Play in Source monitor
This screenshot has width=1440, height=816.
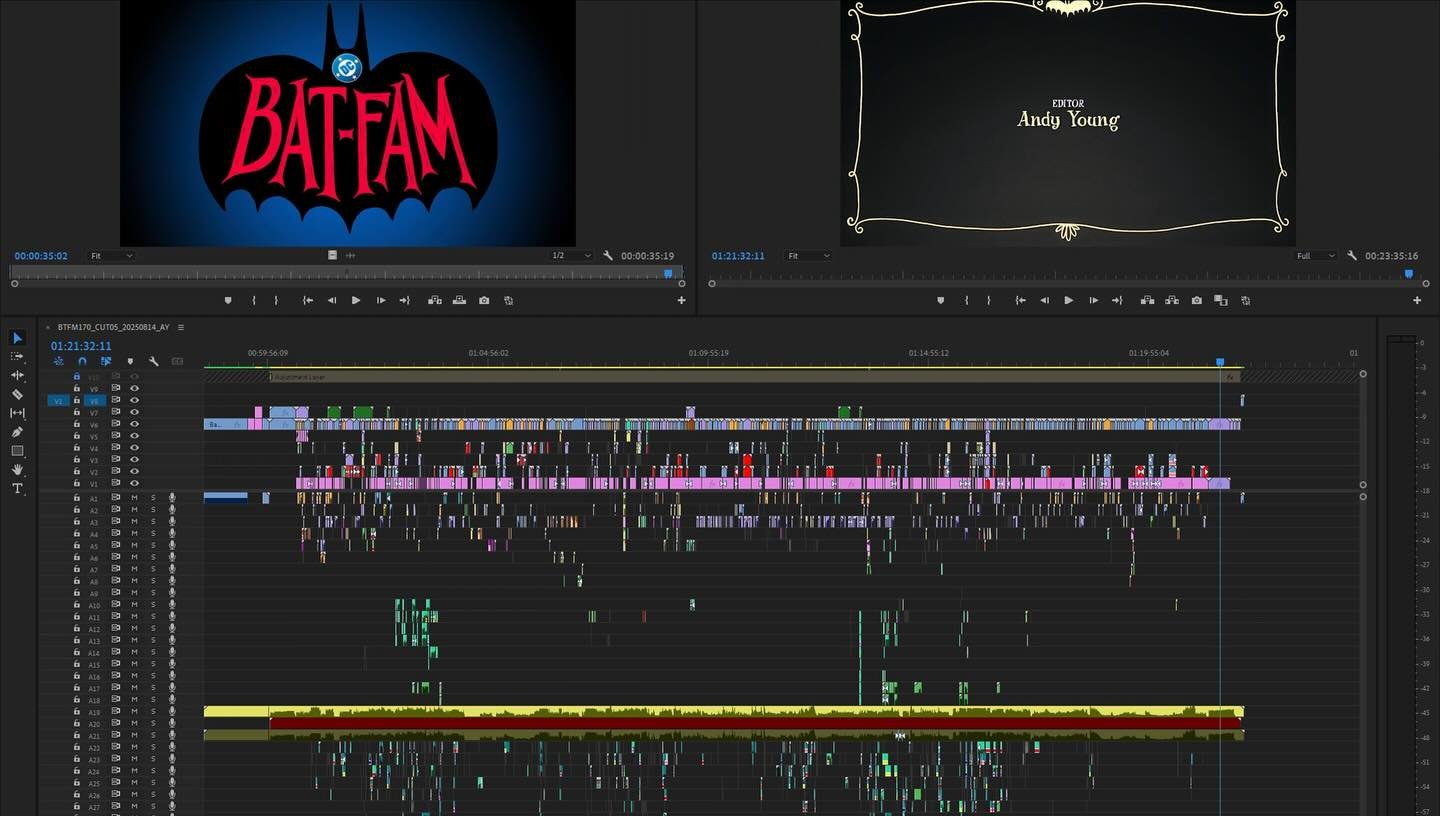(x=356, y=300)
